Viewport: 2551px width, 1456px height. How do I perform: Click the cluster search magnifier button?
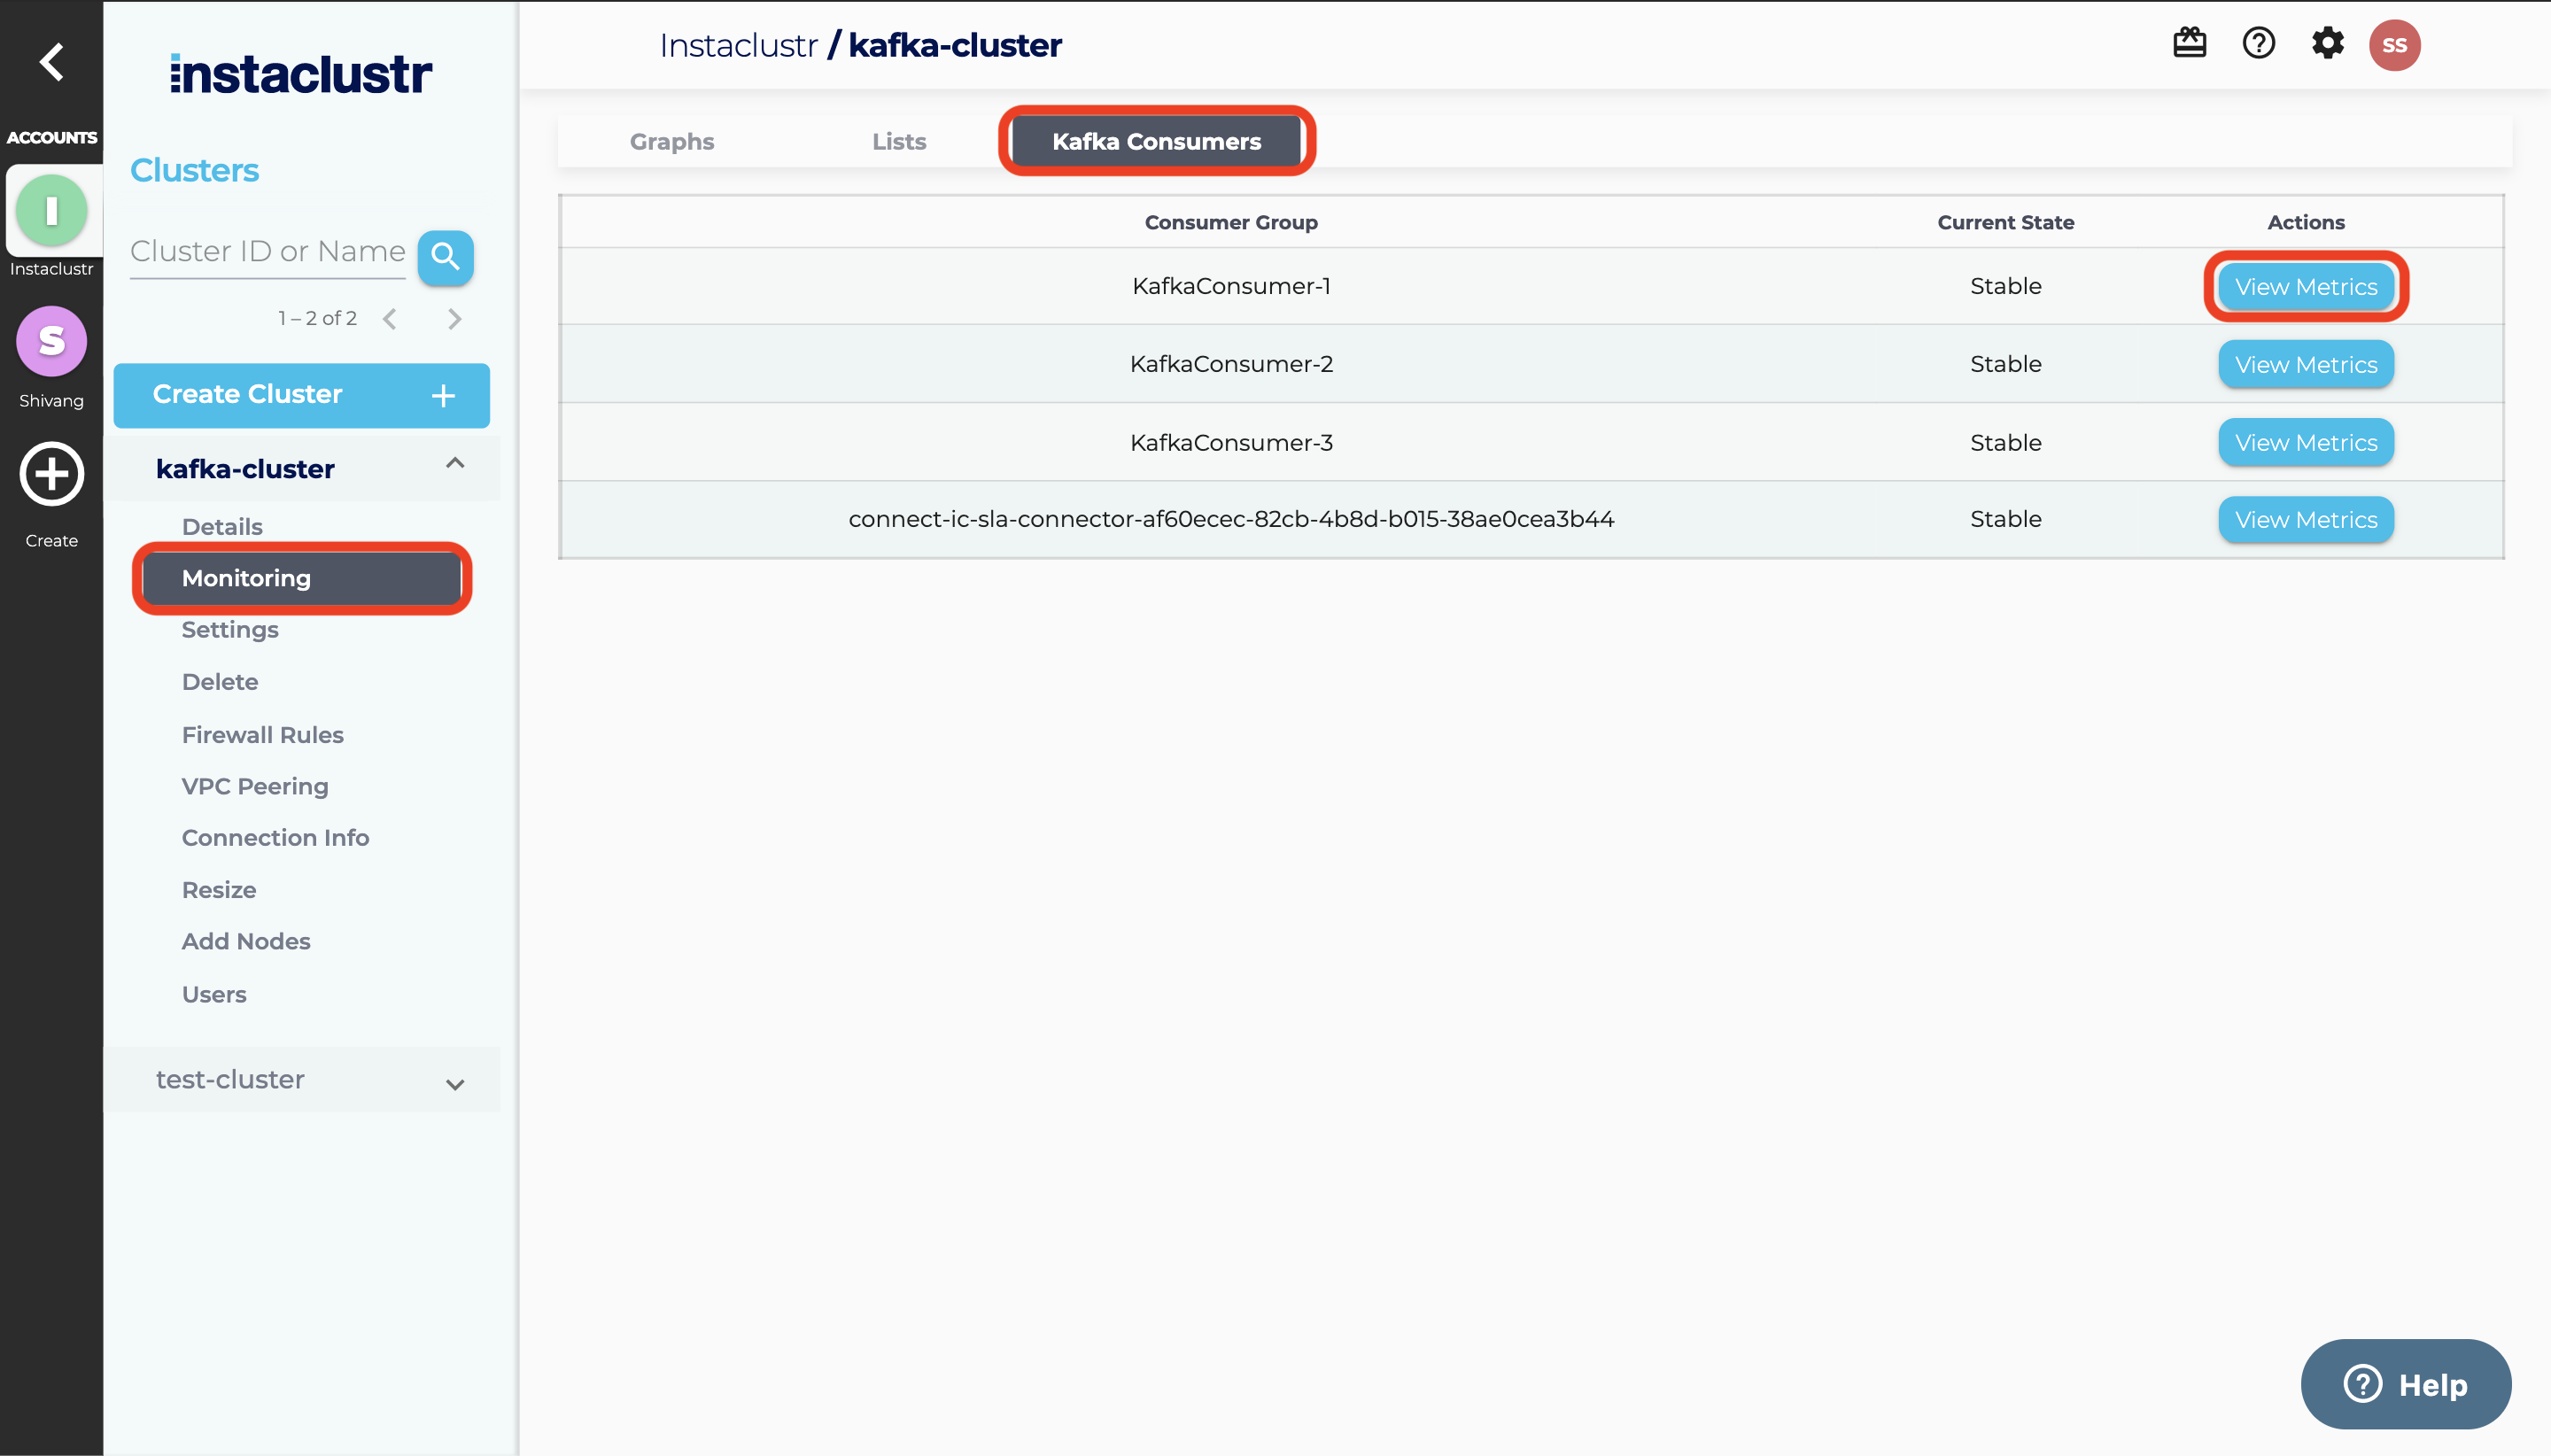click(445, 258)
